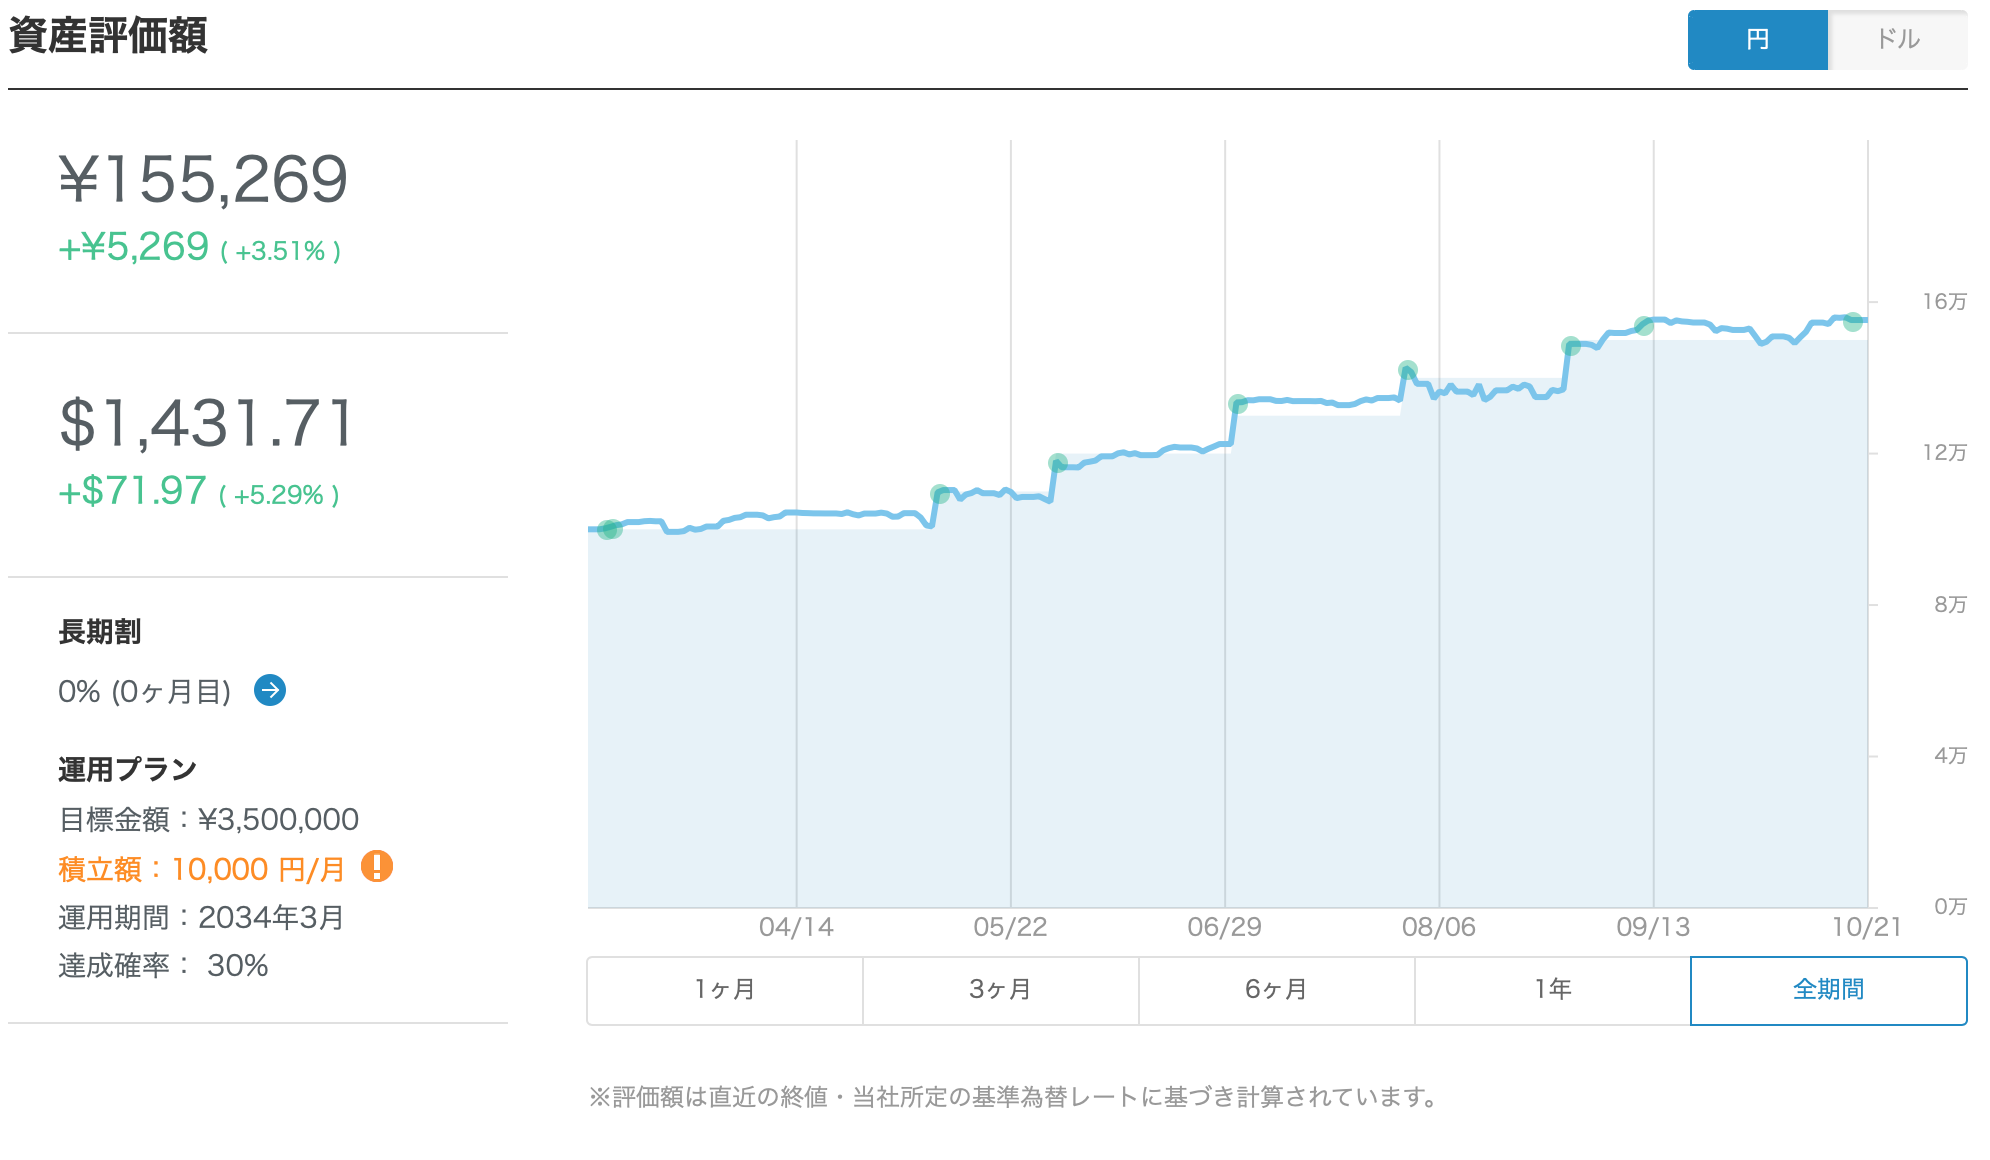
Task: Click the 06/29 axis date label
Action: click(1225, 927)
